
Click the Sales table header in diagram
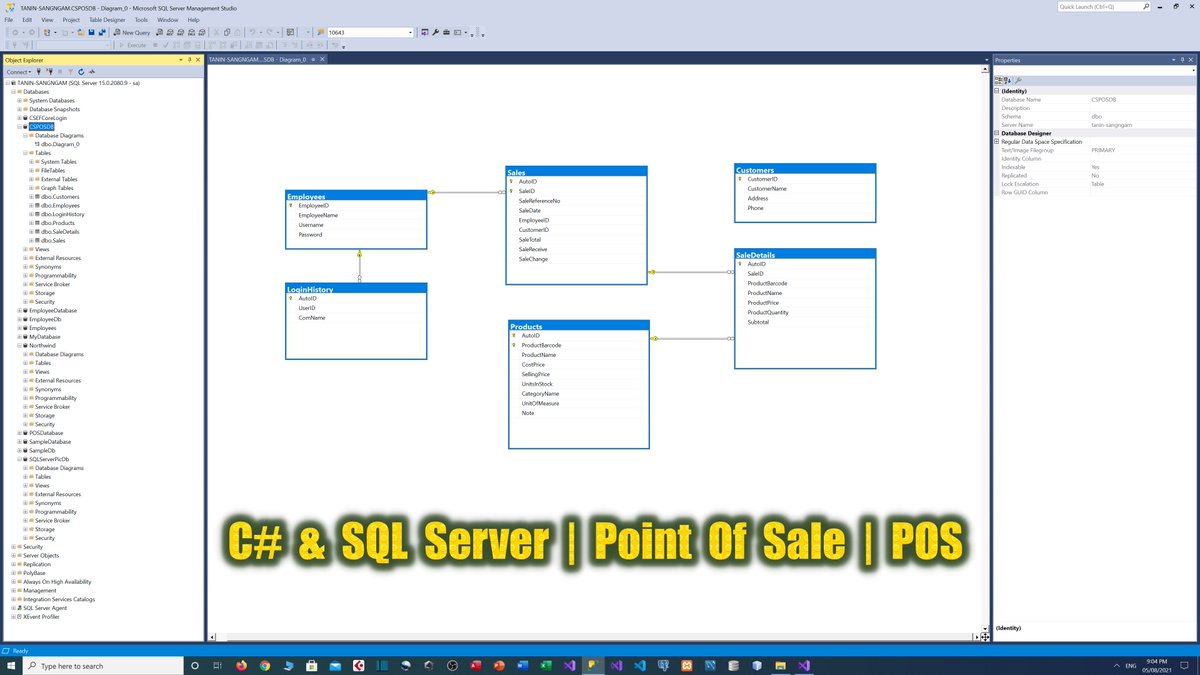[x=576, y=172]
